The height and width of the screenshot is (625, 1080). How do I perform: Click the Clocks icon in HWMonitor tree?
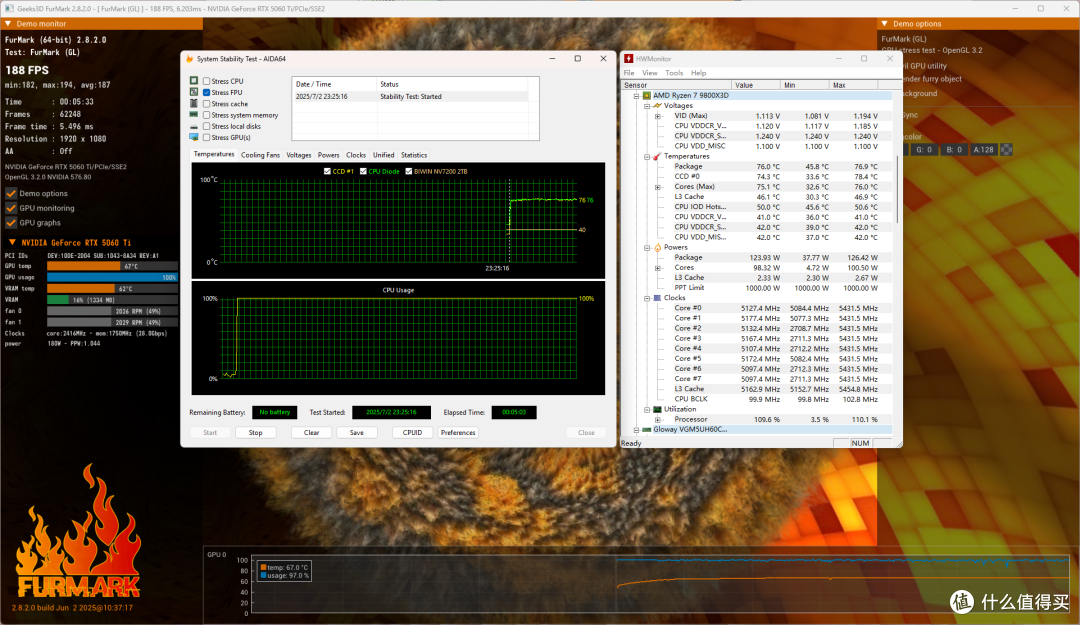coord(657,298)
